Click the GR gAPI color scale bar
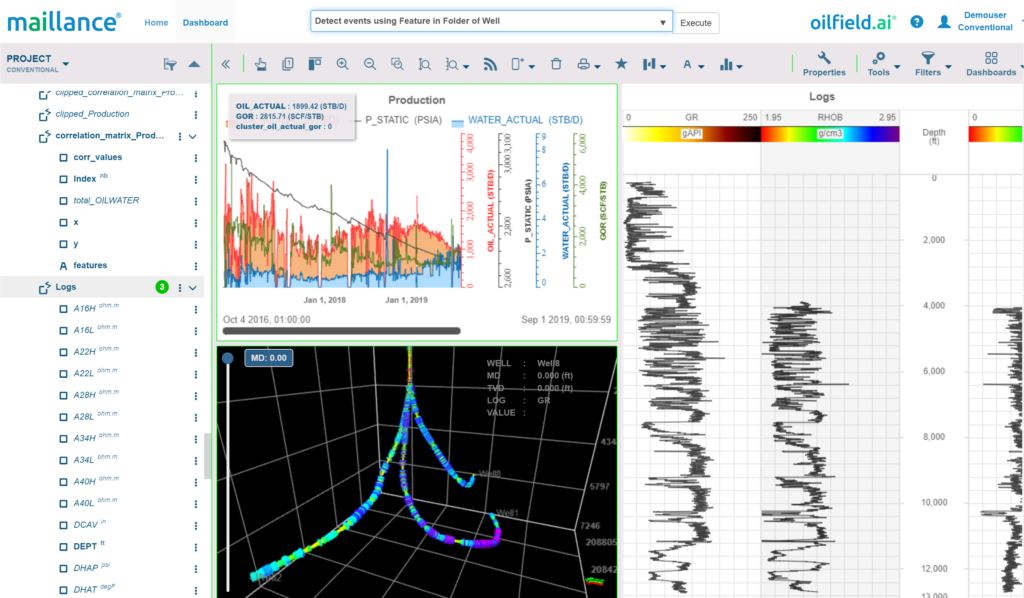The height and width of the screenshot is (598, 1024). tap(692, 134)
